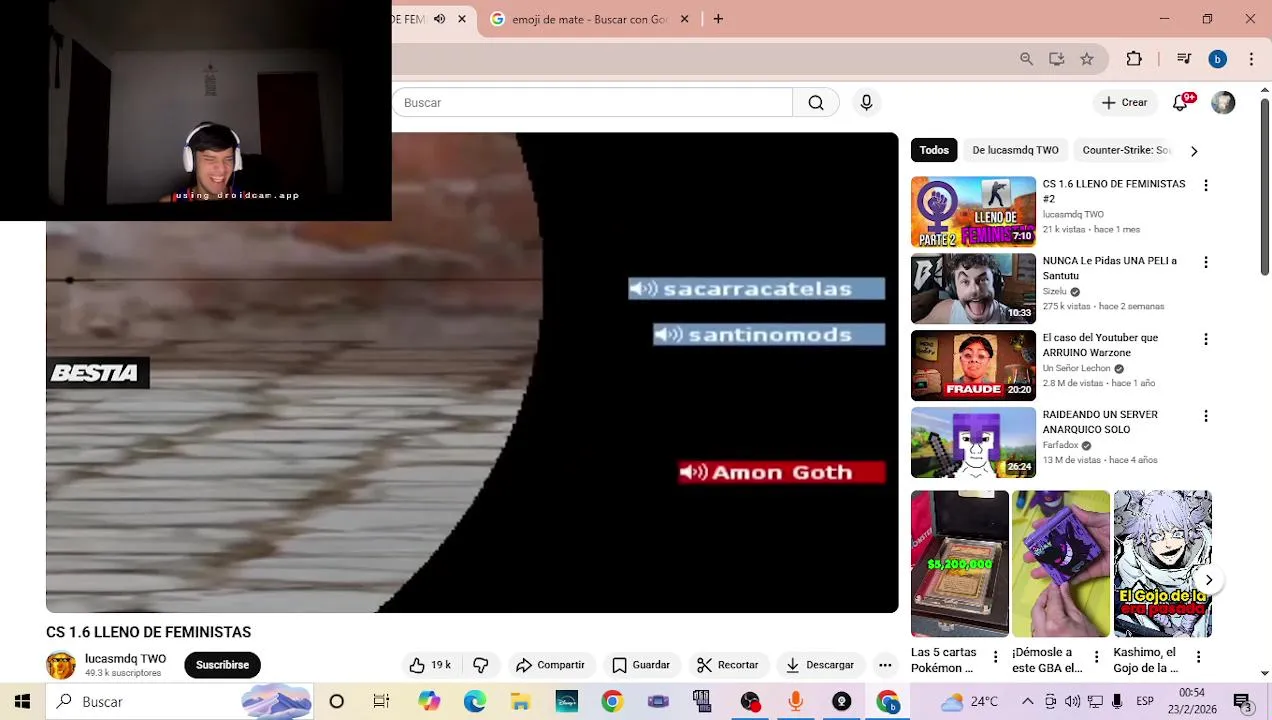This screenshot has width=1272, height=720.
Task: Open 'Sizelu' channel name link
Action: pyautogui.click(x=1054, y=292)
